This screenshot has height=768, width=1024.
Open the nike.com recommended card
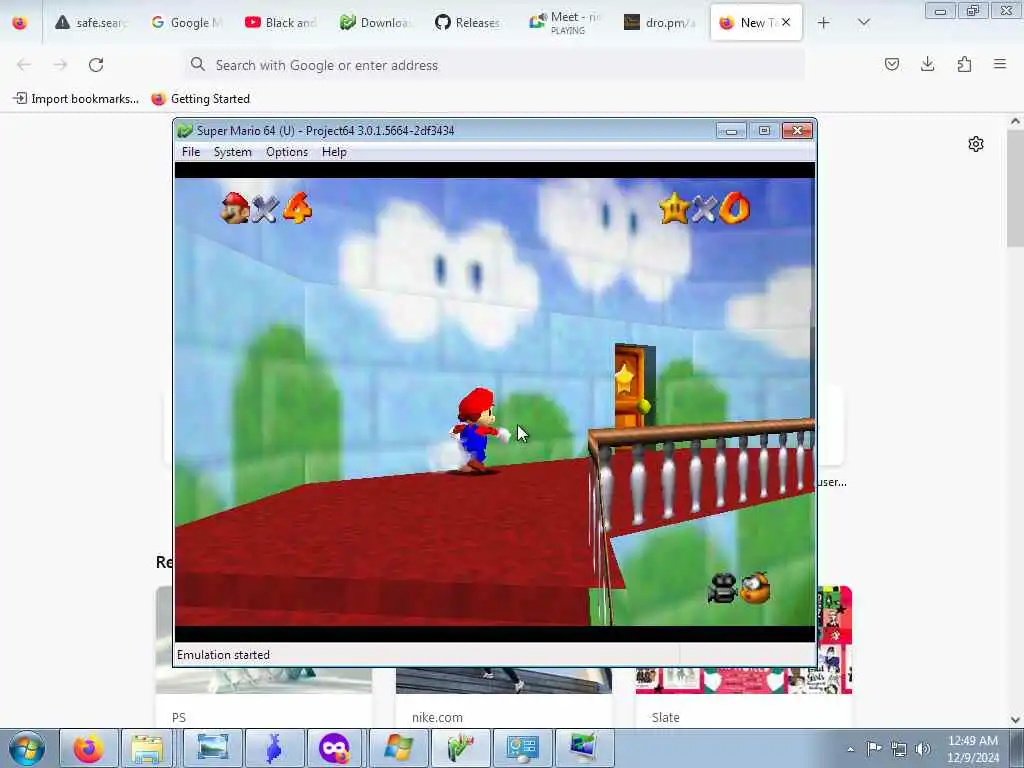pos(504,699)
